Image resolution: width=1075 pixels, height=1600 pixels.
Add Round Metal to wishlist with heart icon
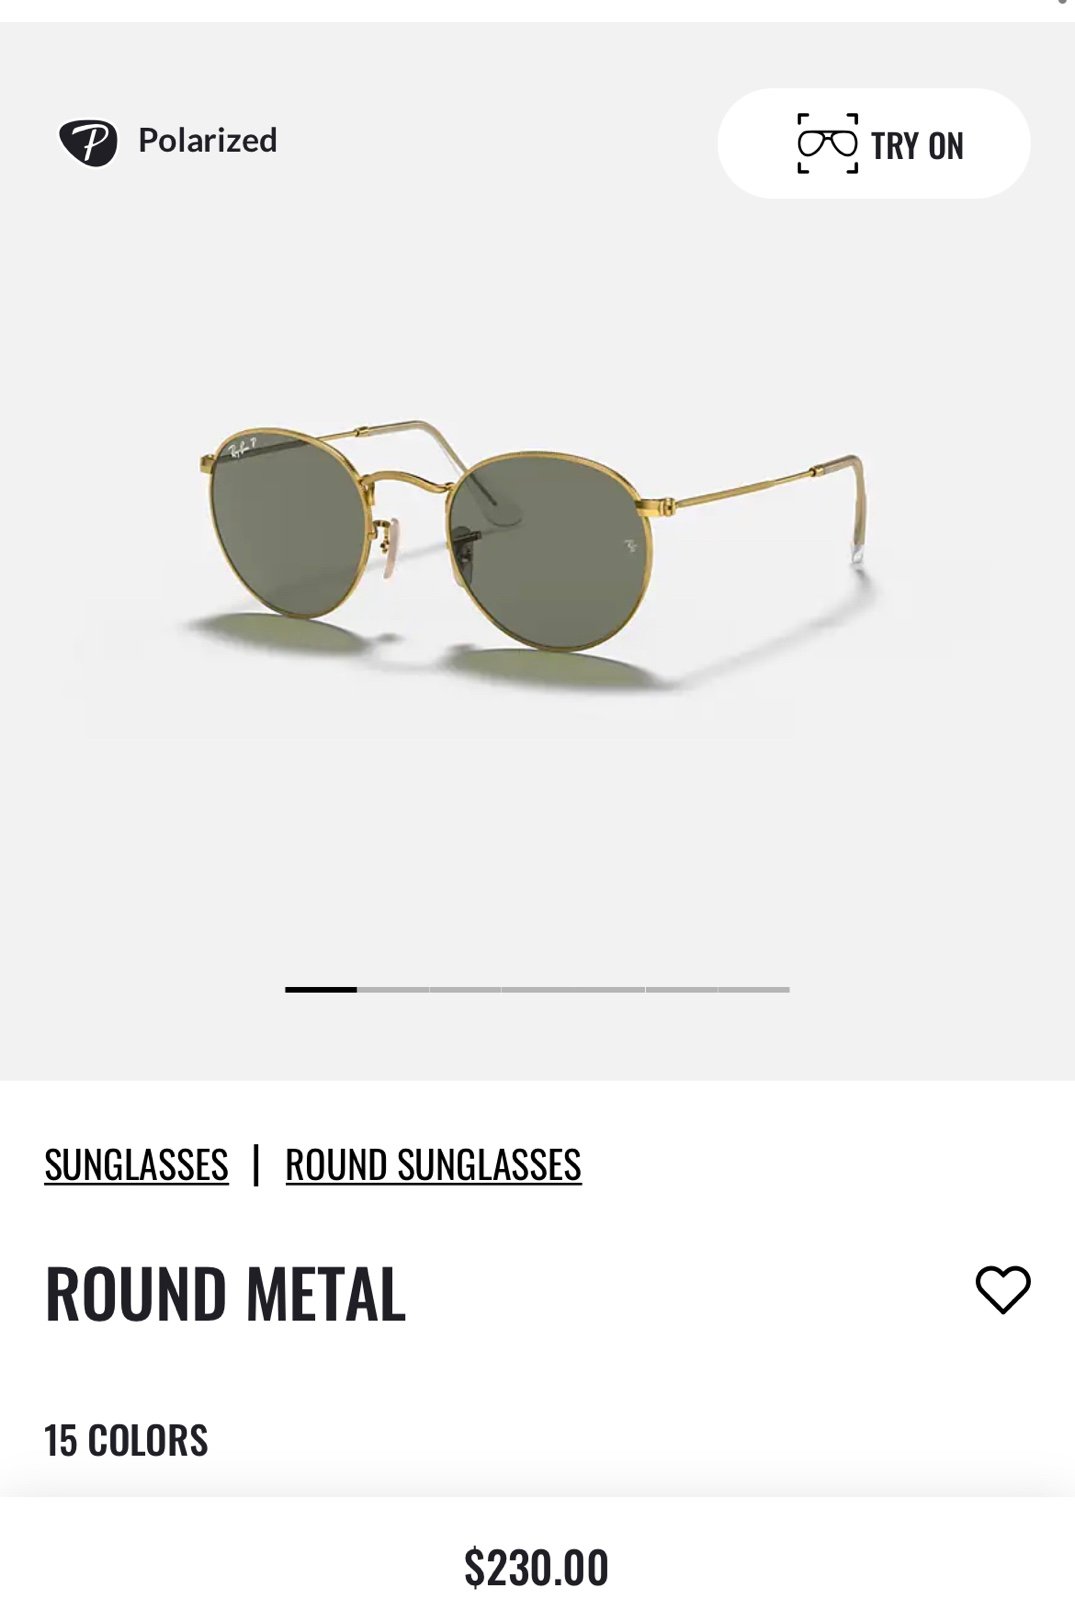1002,1289
